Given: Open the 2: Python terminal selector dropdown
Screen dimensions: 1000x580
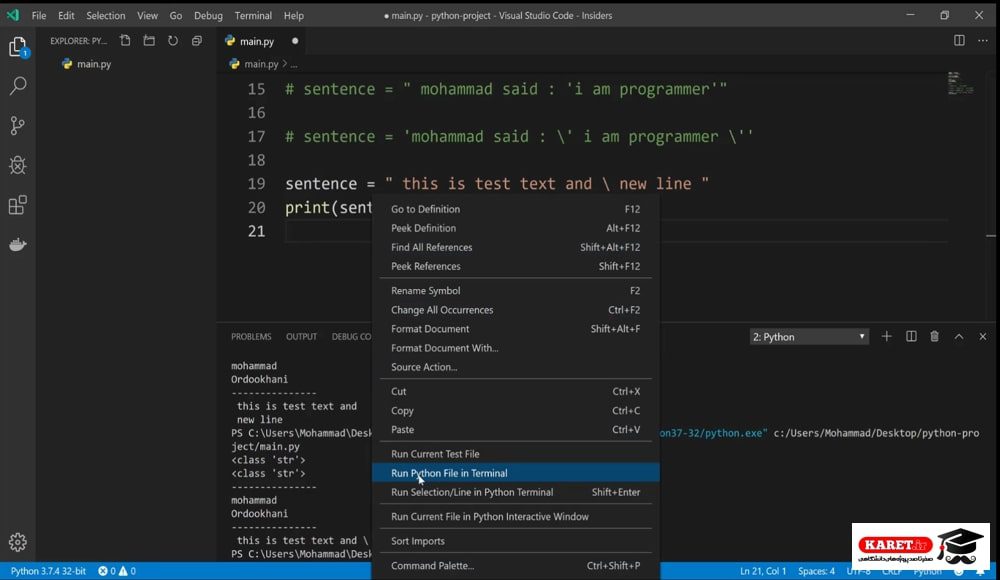Looking at the screenshot, I should (809, 336).
